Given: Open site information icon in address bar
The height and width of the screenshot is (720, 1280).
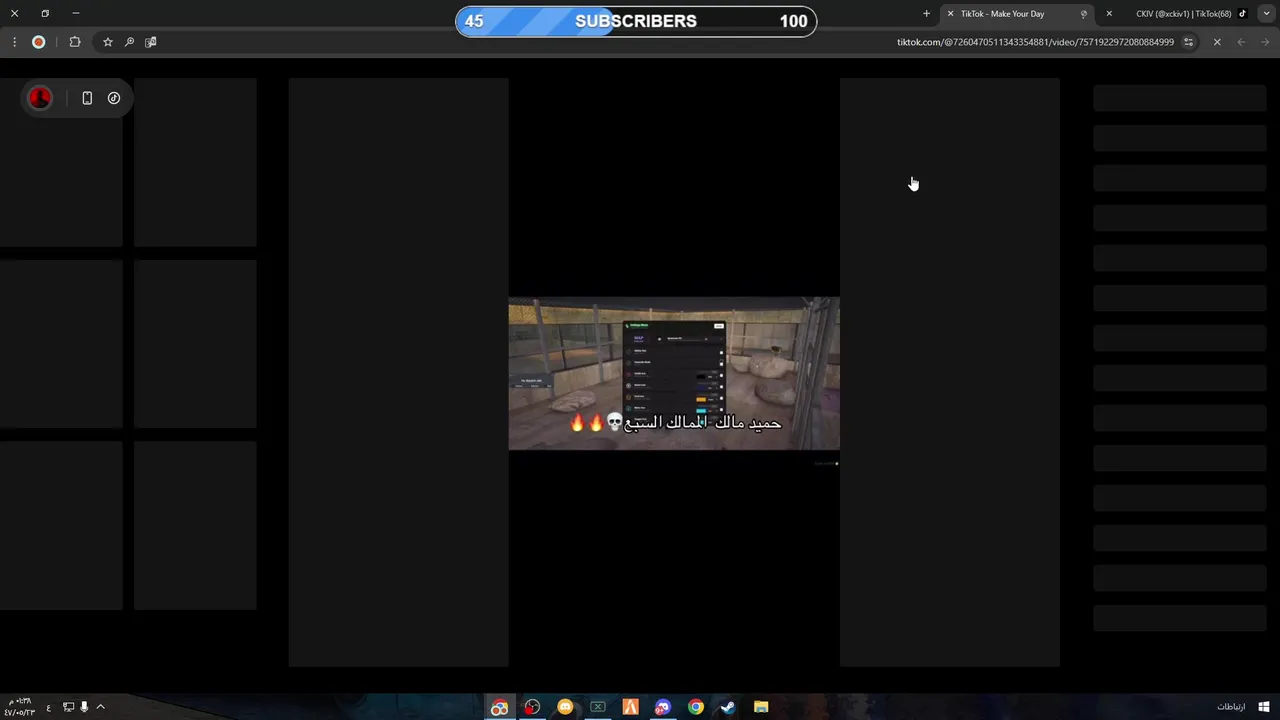Looking at the screenshot, I should [x=1188, y=42].
